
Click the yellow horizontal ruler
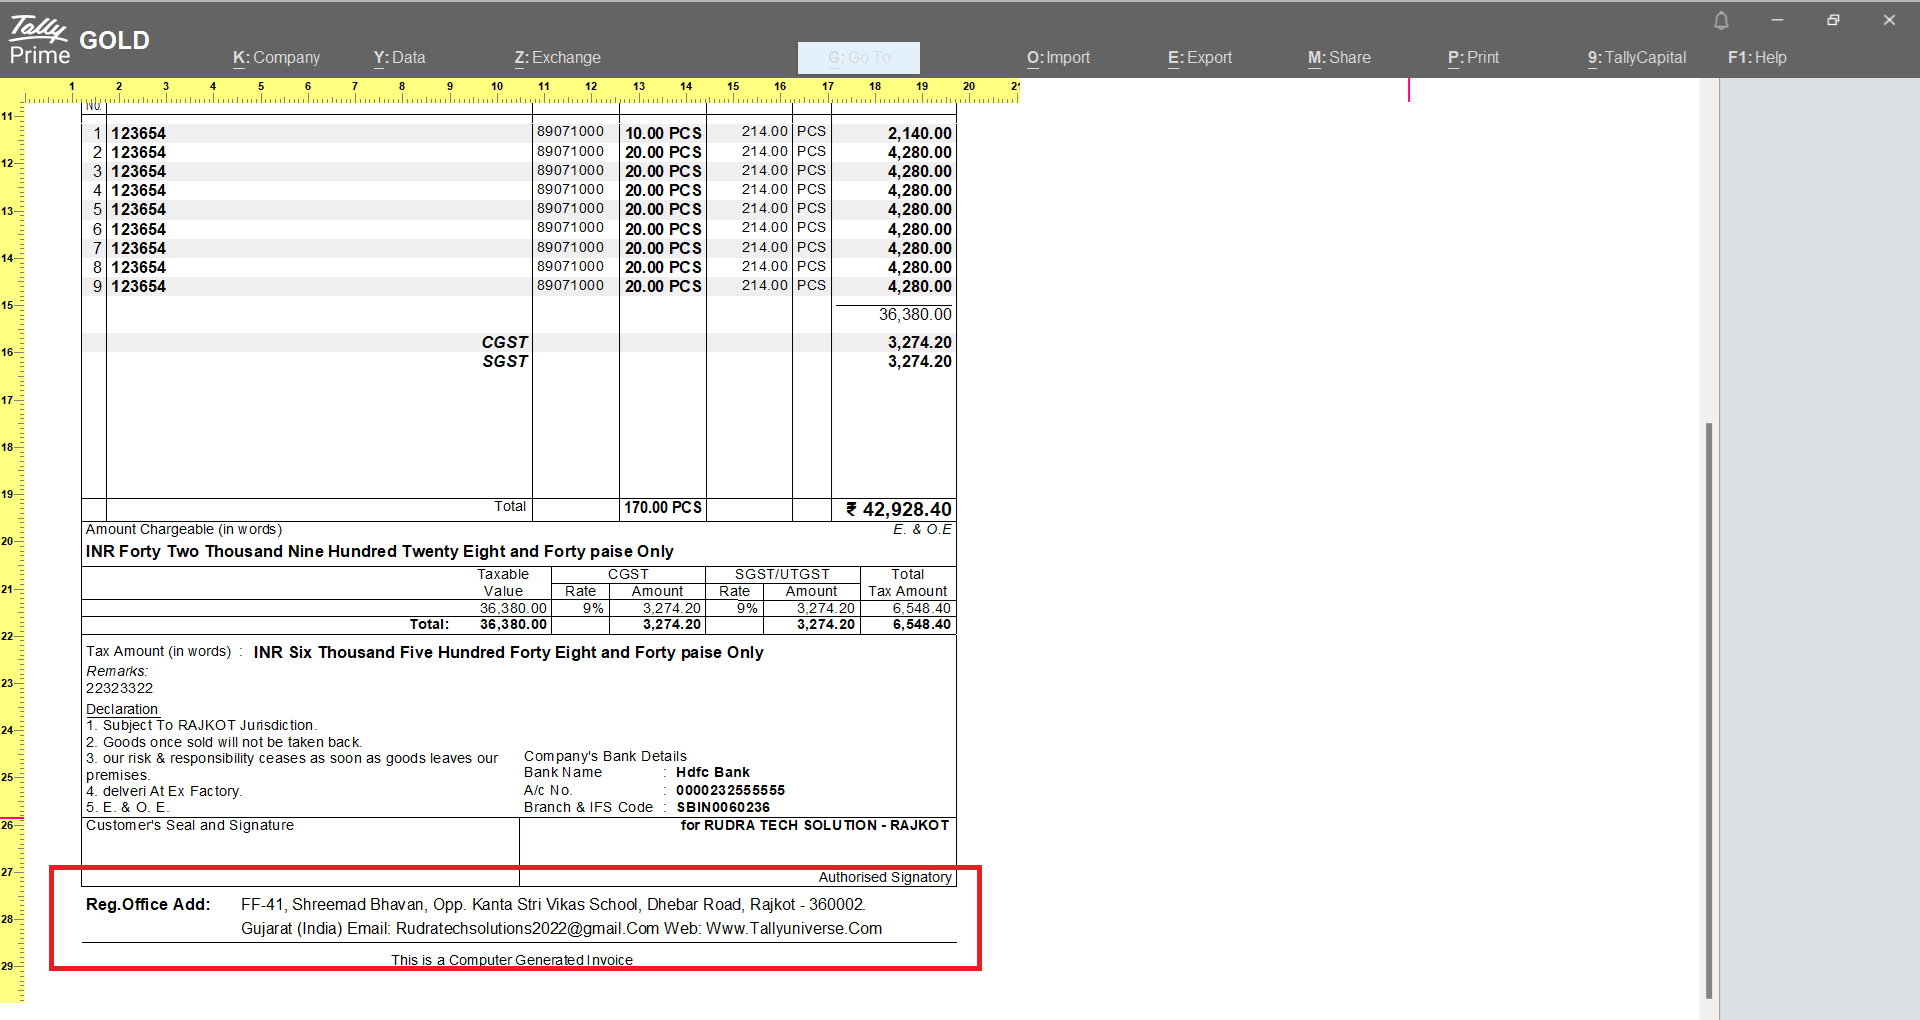tap(520, 91)
